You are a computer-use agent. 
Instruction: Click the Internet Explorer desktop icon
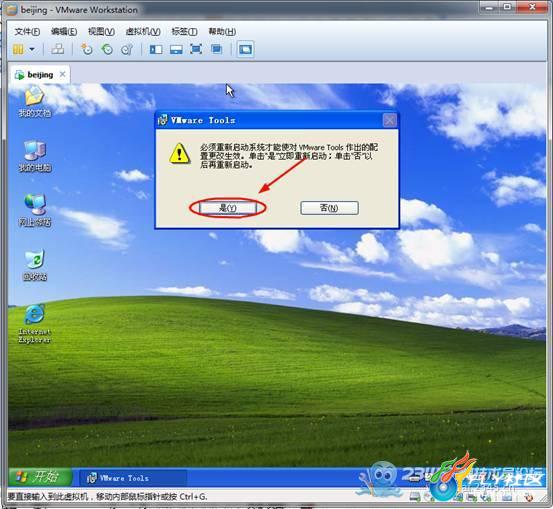[35, 324]
